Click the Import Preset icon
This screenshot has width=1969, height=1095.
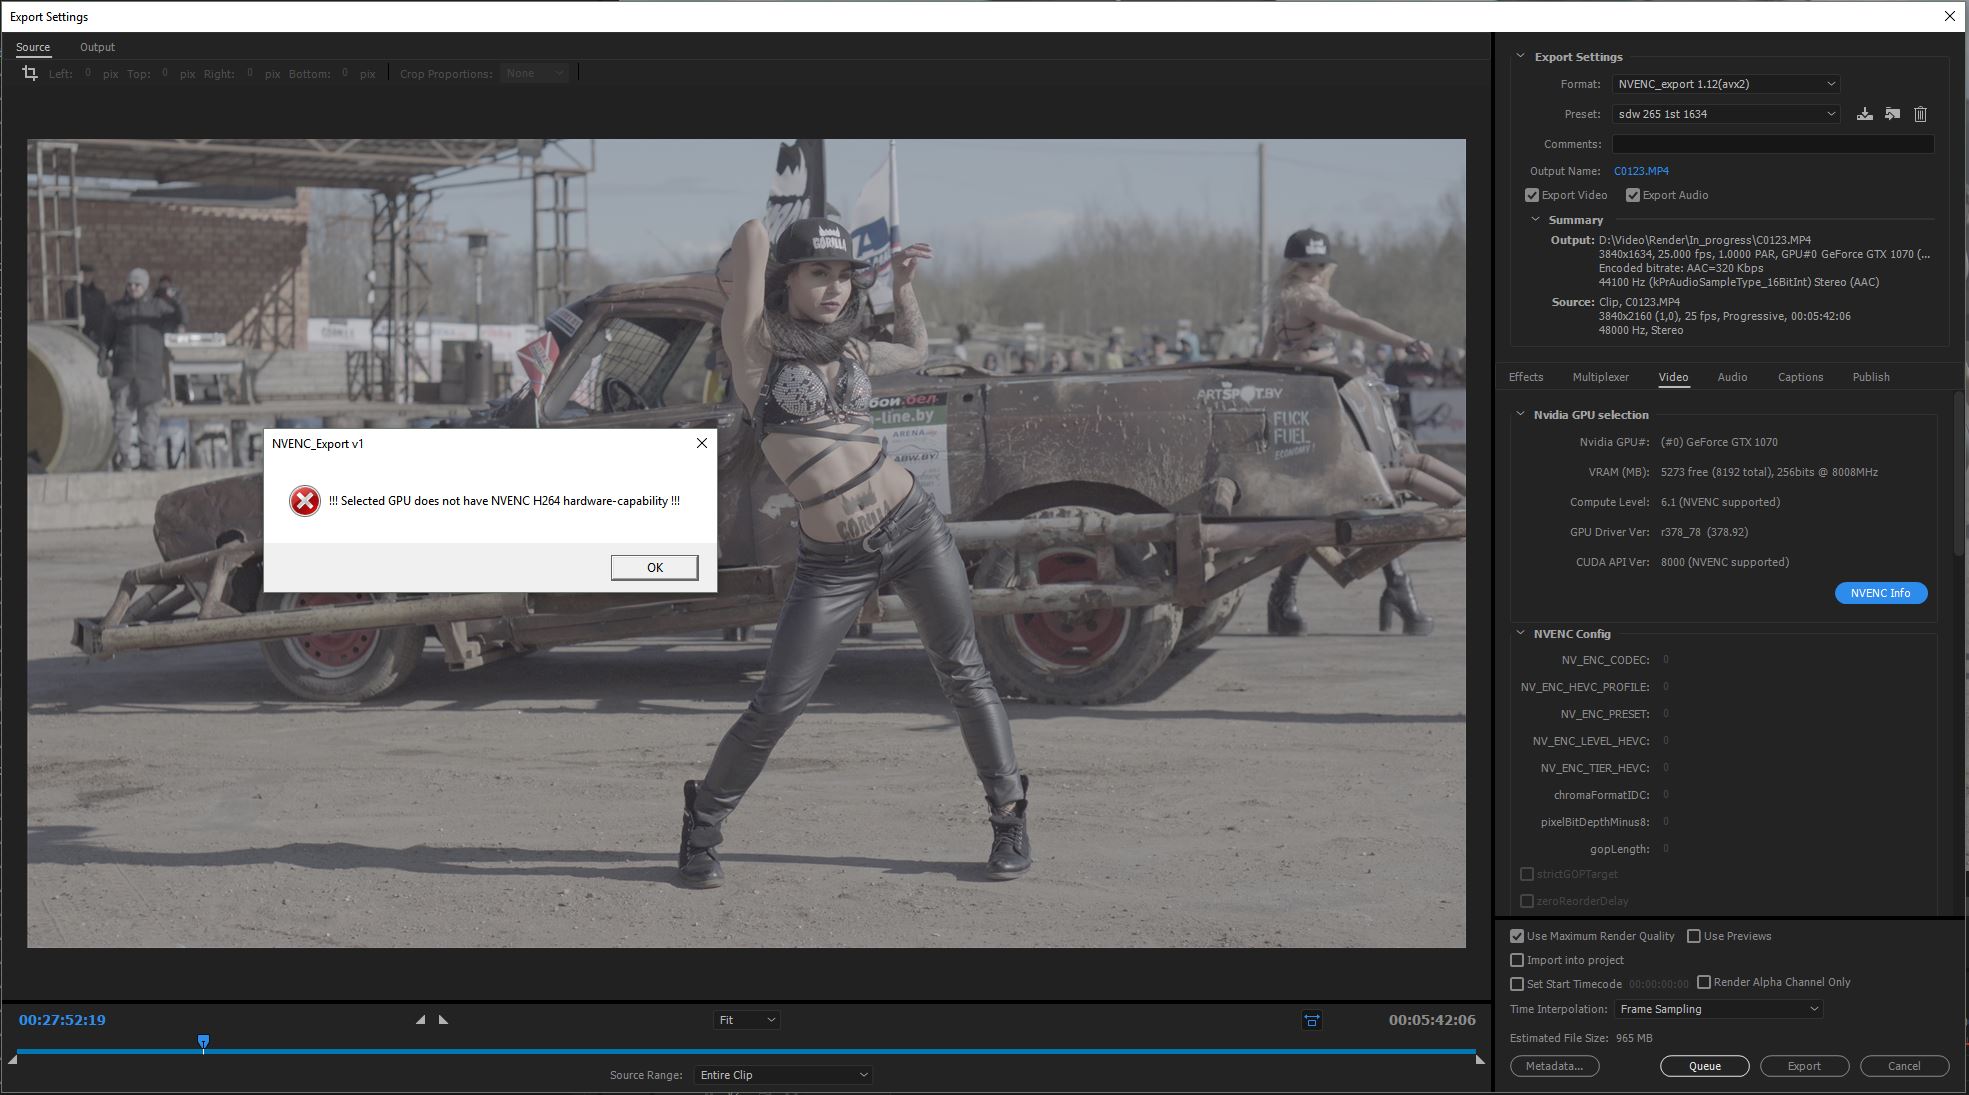click(1892, 114)
